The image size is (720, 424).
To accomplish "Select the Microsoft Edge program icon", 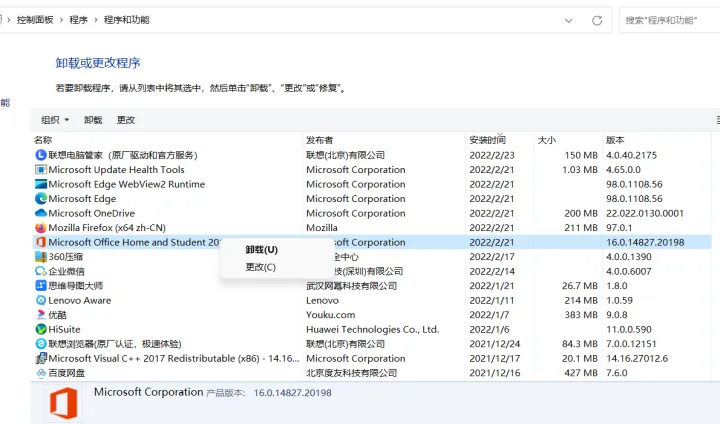I will (x=41, y=199).
